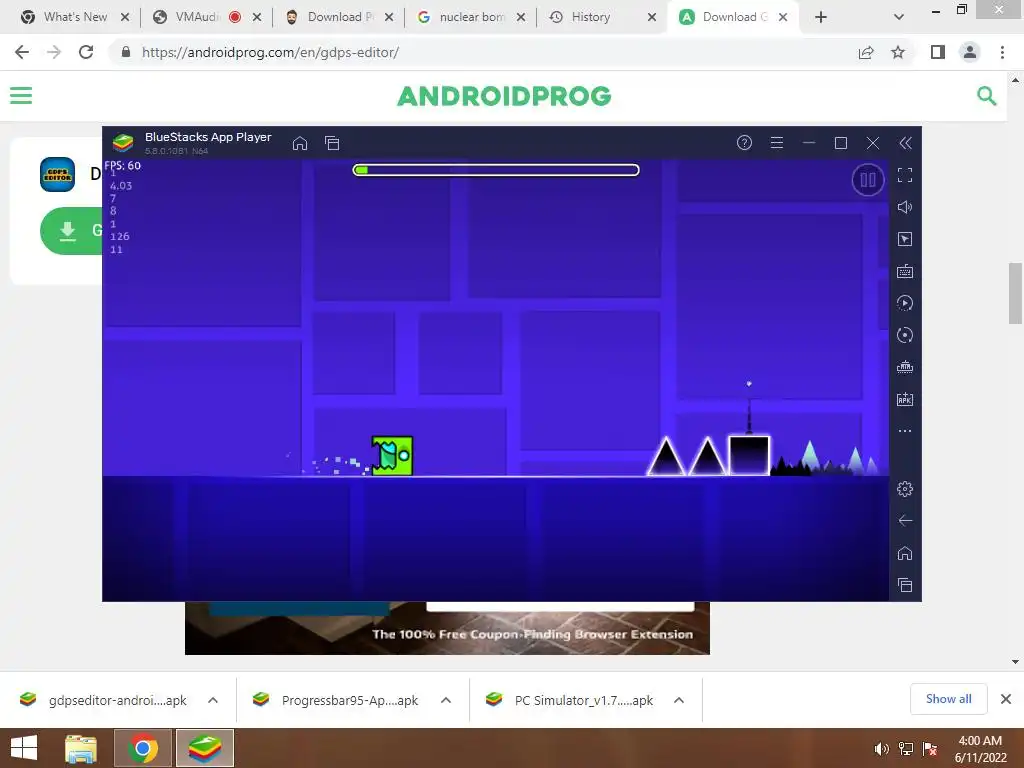
Task: Click the coupon browser extension ad banner
Action: (447, 628)
